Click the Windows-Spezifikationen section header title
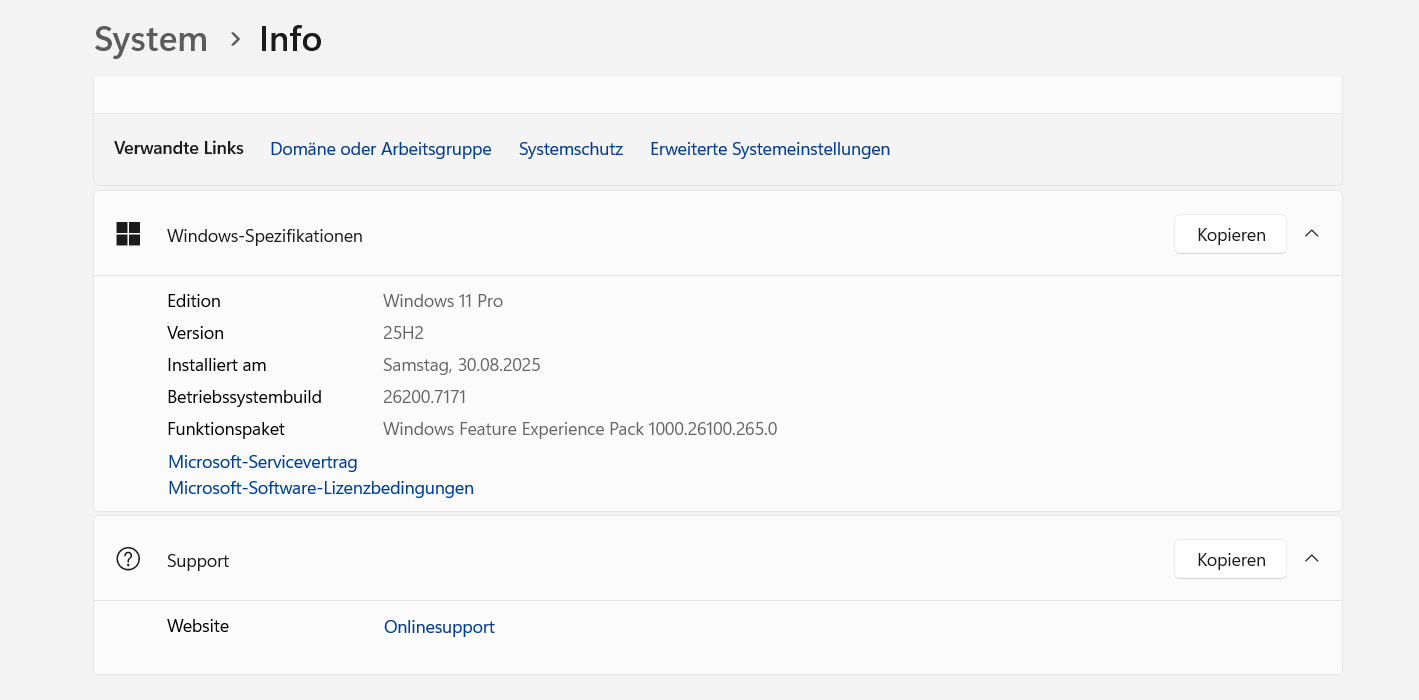 pos(264,236)
